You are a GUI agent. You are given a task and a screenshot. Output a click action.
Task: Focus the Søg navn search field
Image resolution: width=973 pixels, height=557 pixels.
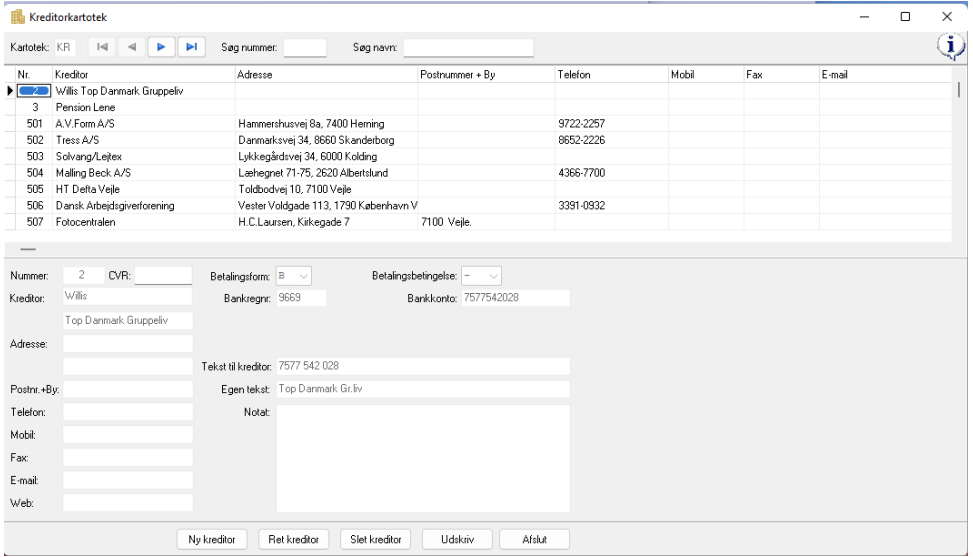(469, 48)
